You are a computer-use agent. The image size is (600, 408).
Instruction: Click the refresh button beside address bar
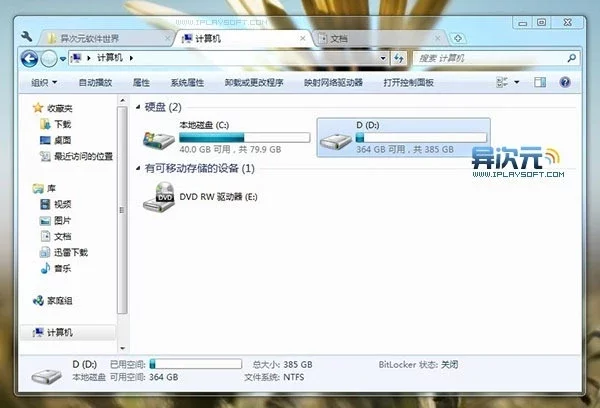tap(399, 59)
